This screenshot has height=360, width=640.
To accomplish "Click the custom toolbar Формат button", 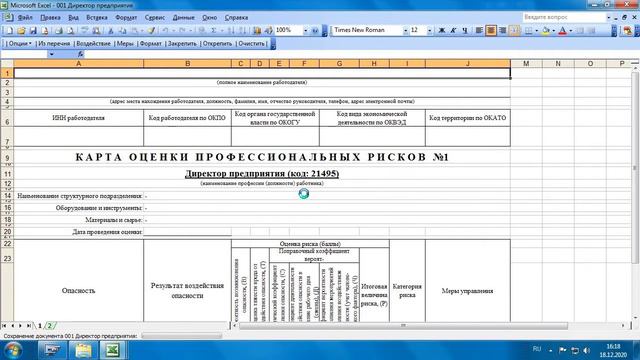I will 151,44.
